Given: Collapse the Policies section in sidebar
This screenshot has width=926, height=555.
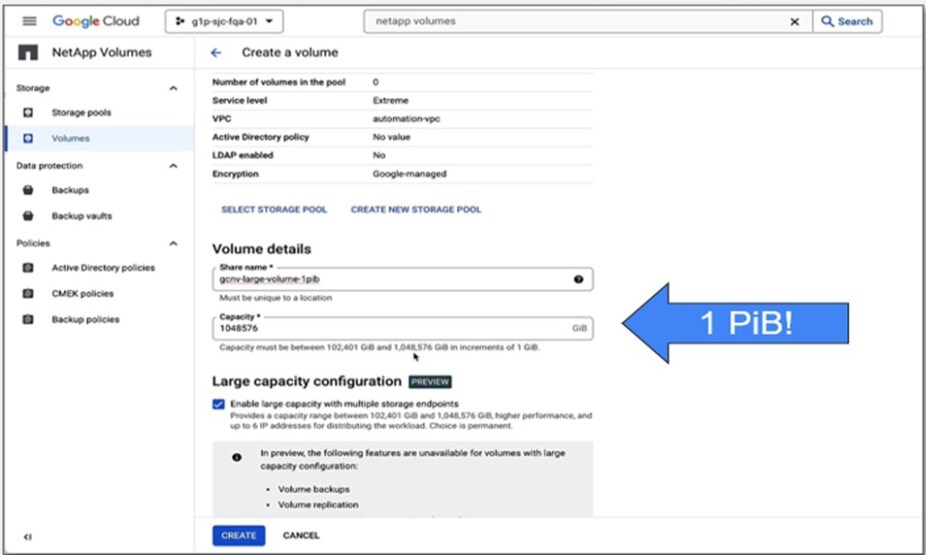Looking at the screenshot, I should [173, 243].
